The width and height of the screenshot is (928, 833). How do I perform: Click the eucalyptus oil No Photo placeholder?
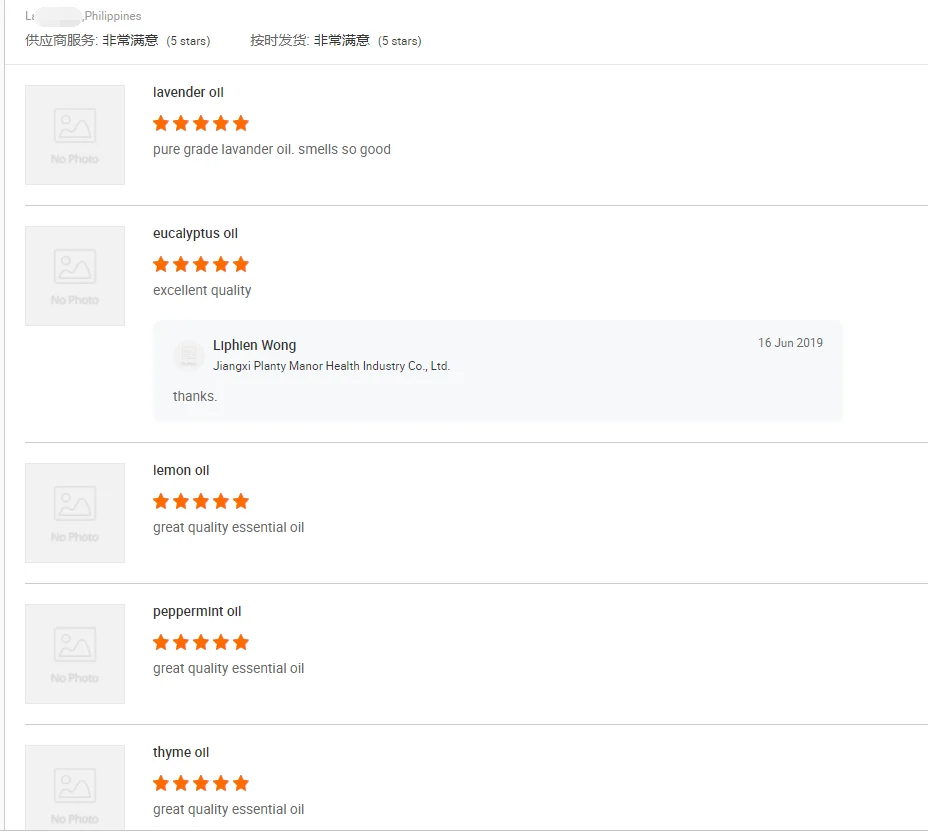tap(75, 276)
